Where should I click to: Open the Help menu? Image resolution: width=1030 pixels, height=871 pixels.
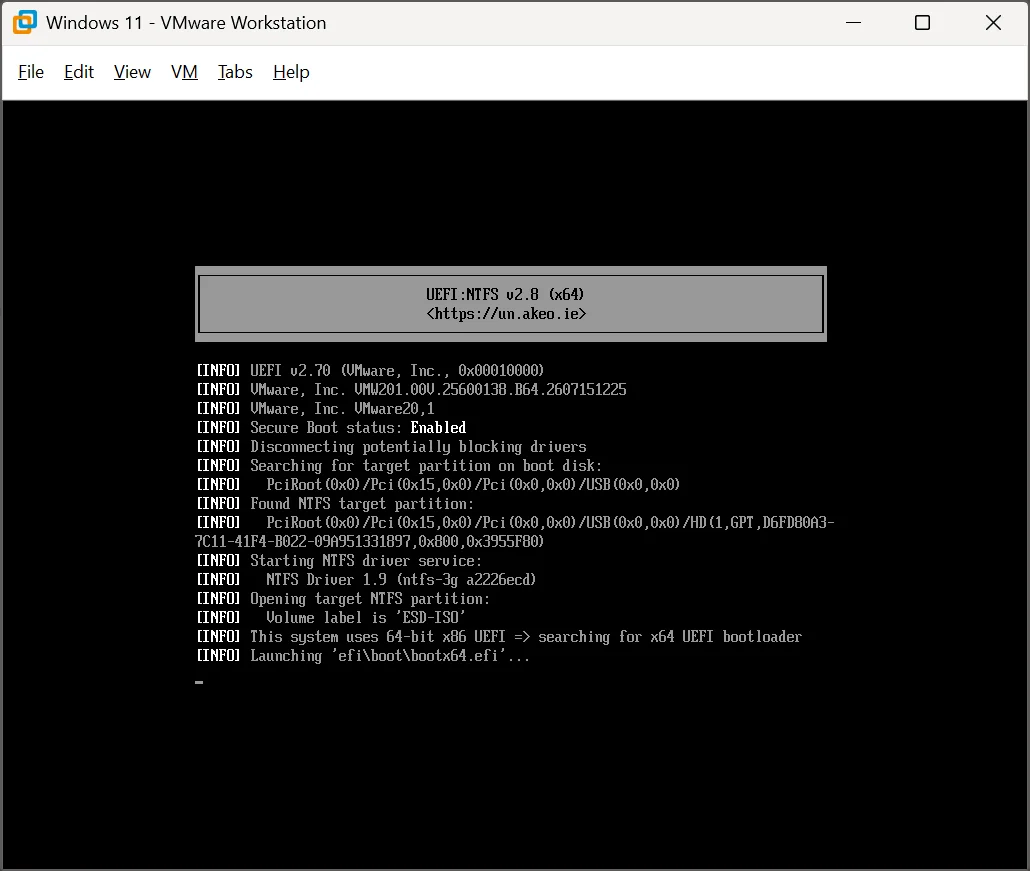click(x=291, y=72)
